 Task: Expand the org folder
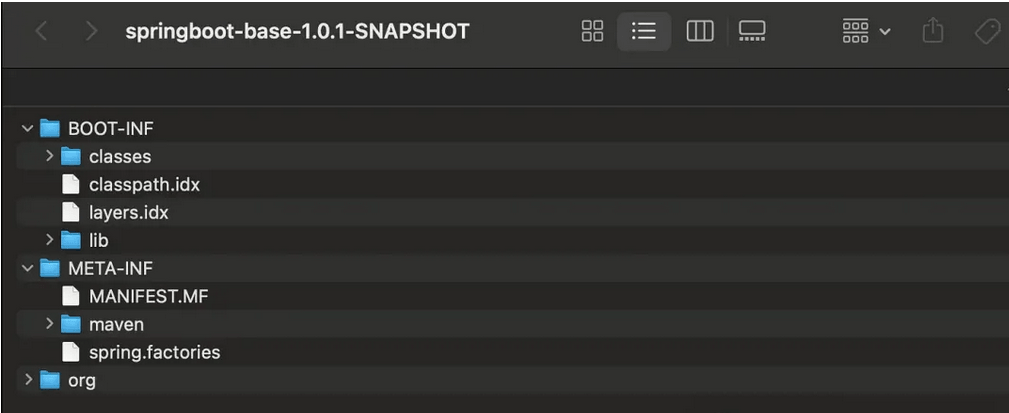[27, 380]
